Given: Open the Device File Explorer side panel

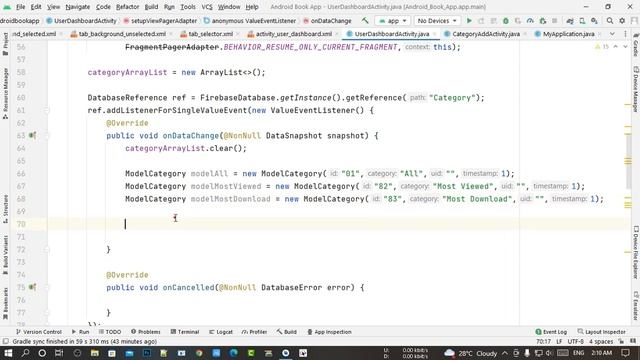Looking at the screenshot, I should [x=636, y=252].
